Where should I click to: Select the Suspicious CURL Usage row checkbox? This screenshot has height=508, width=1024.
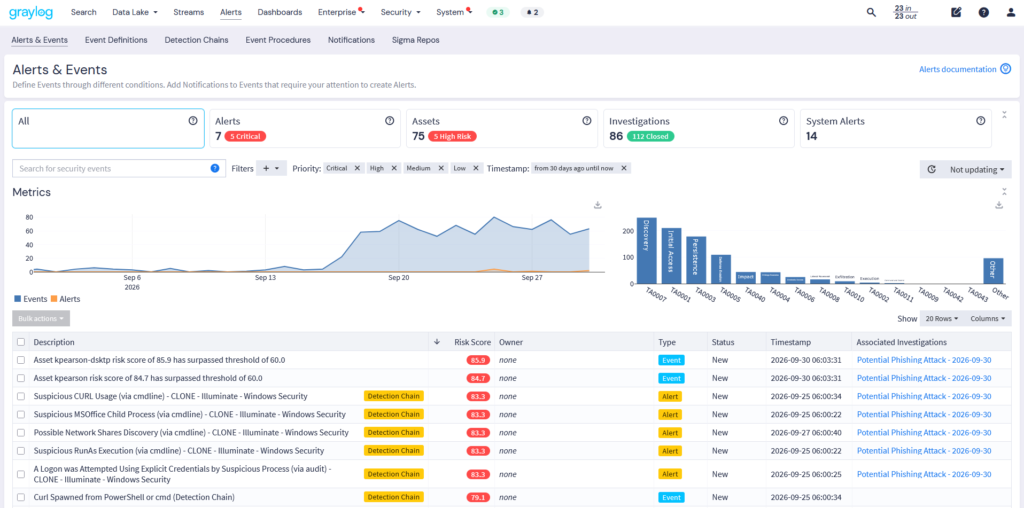tap(22, 396)
